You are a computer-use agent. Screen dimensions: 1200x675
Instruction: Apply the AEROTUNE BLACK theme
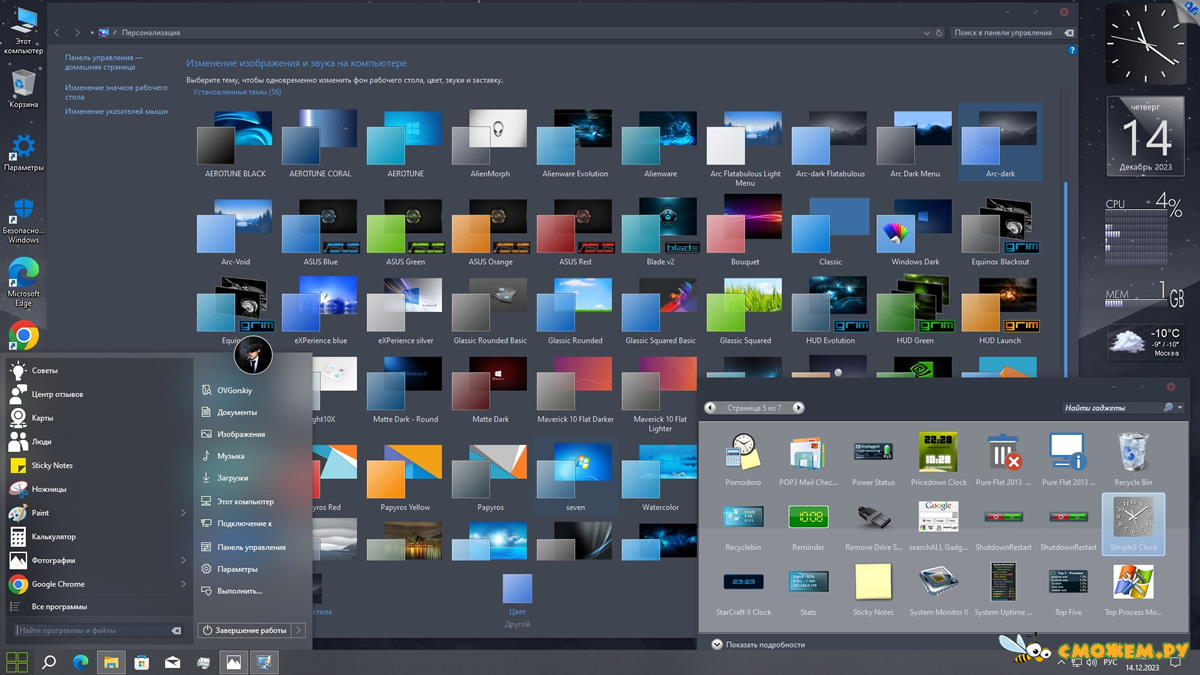pyautogui.click(x=235, y=142)
